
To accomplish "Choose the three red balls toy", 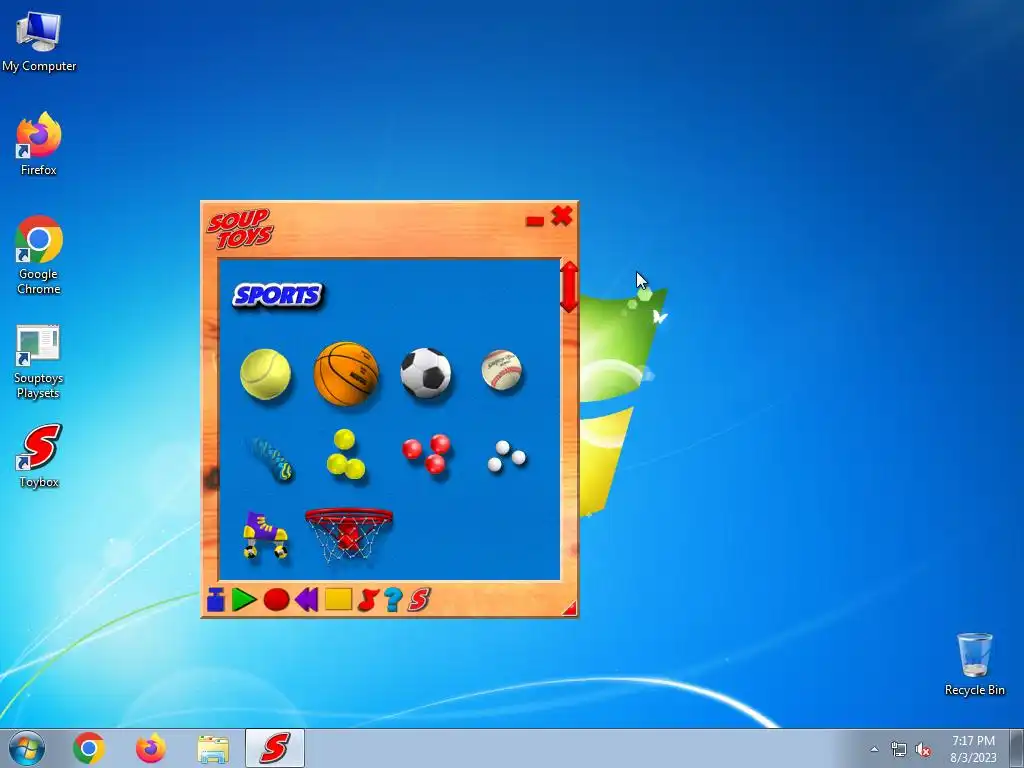I will 426,453.
